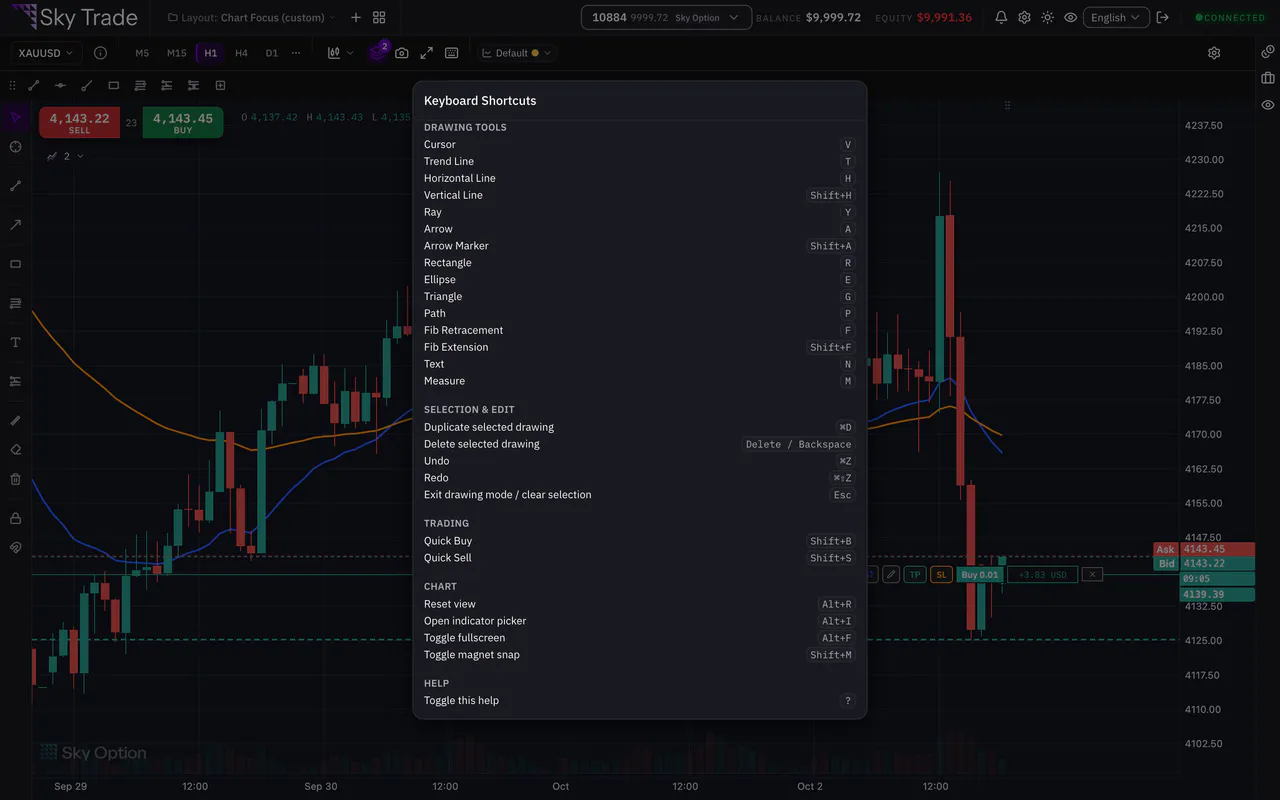Toggle the eye icon in right sidebar
Image resolution: width=1280 pixels, height=800 pixels.
click(1268, 105)
